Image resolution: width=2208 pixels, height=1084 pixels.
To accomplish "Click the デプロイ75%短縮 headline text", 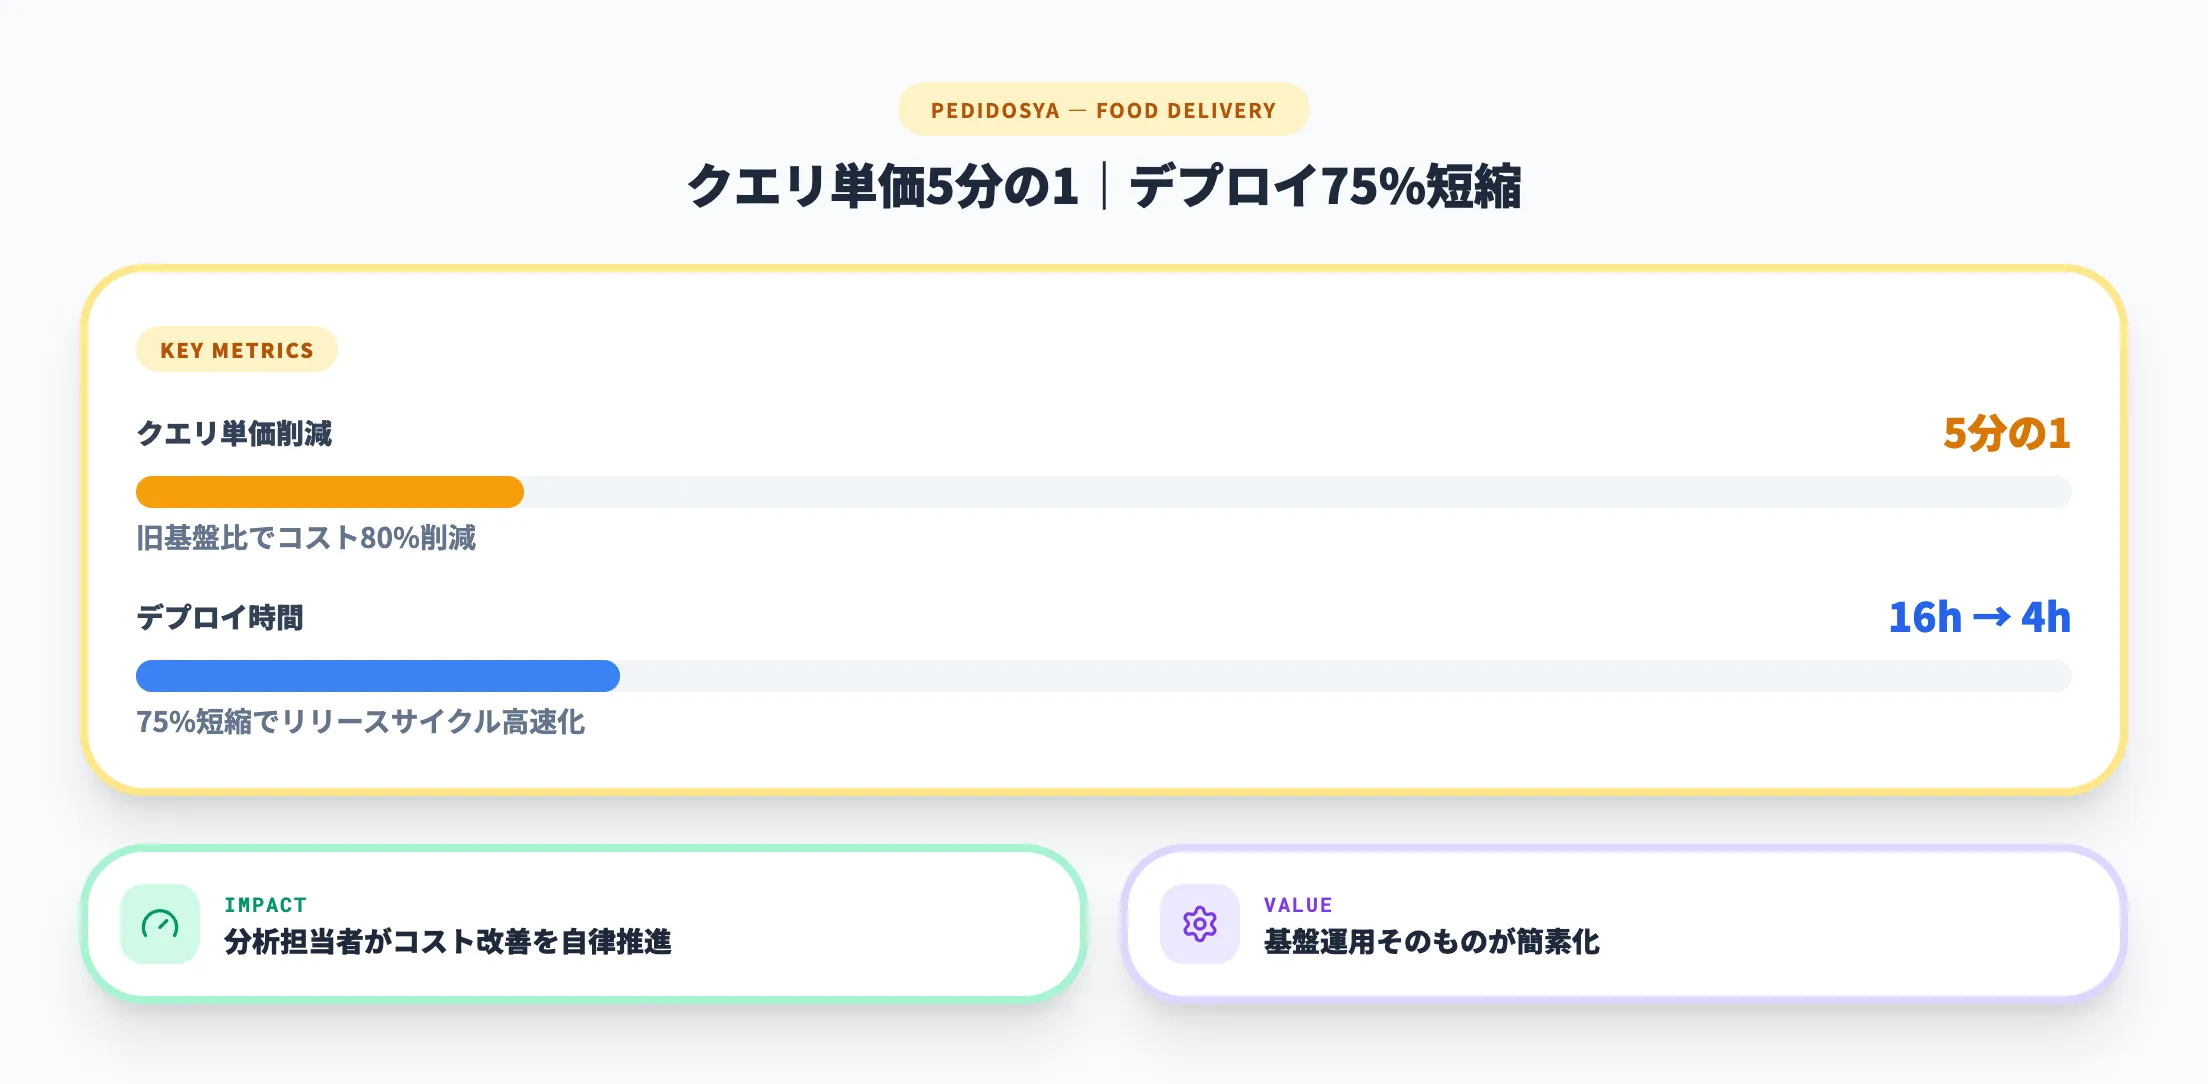I will tap(1325, 187).
